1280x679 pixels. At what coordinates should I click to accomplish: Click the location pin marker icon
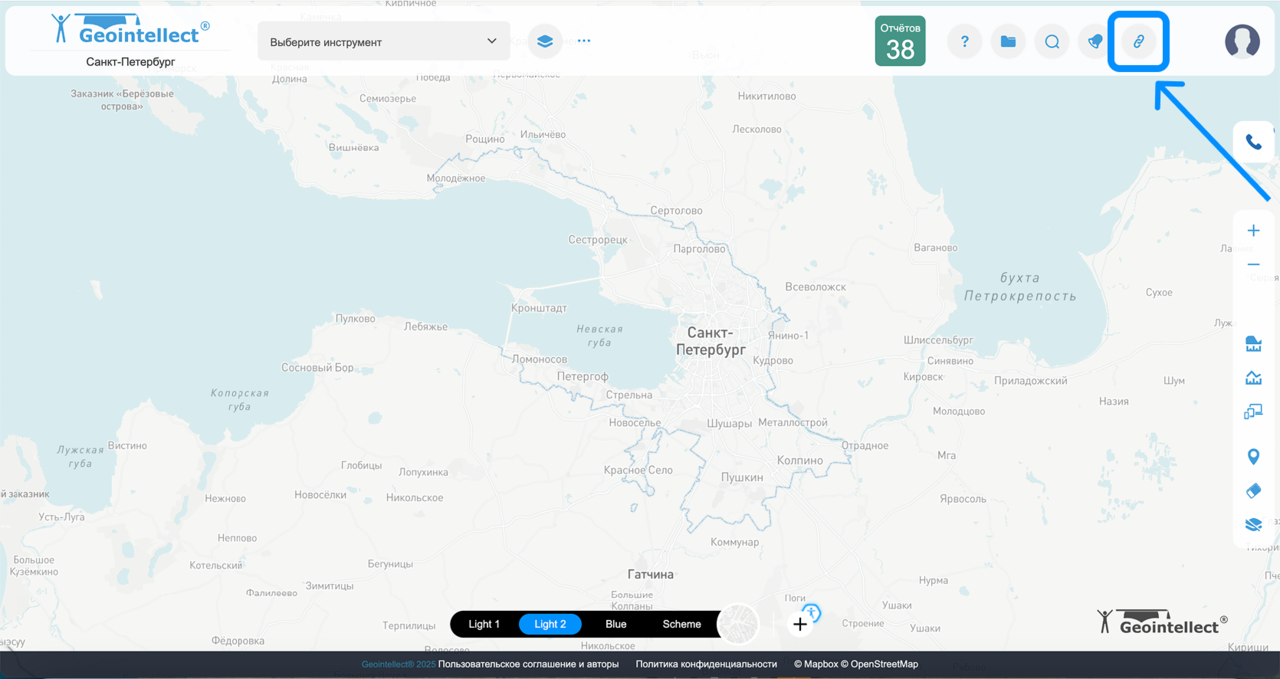pyautogui.click(x=1253, y=457)
